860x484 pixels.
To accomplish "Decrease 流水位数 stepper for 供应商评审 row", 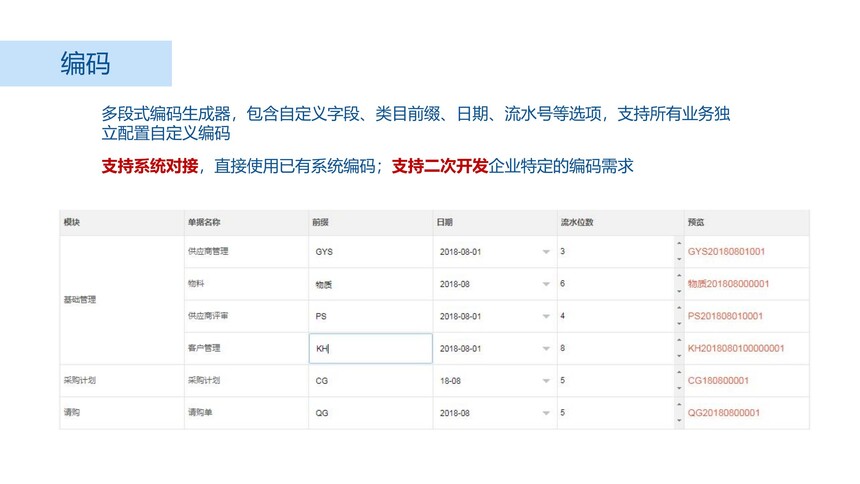I will tap(679, 324).
